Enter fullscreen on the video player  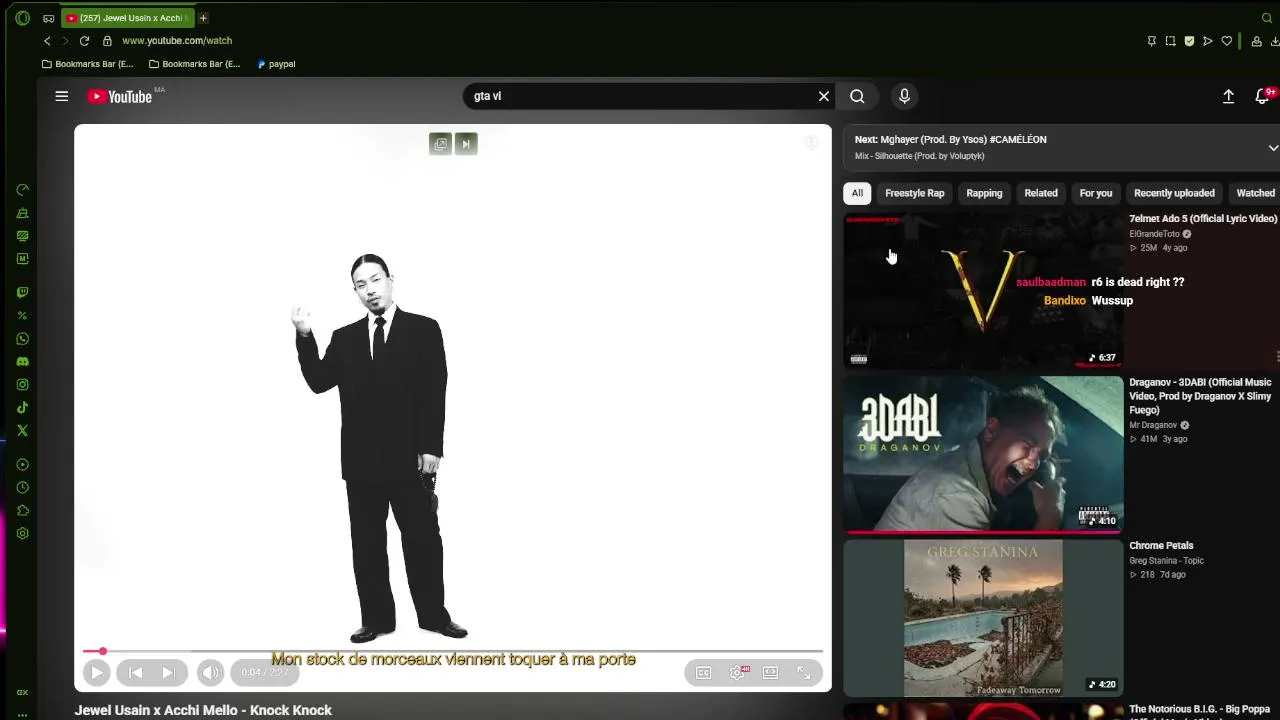point(804,673)
